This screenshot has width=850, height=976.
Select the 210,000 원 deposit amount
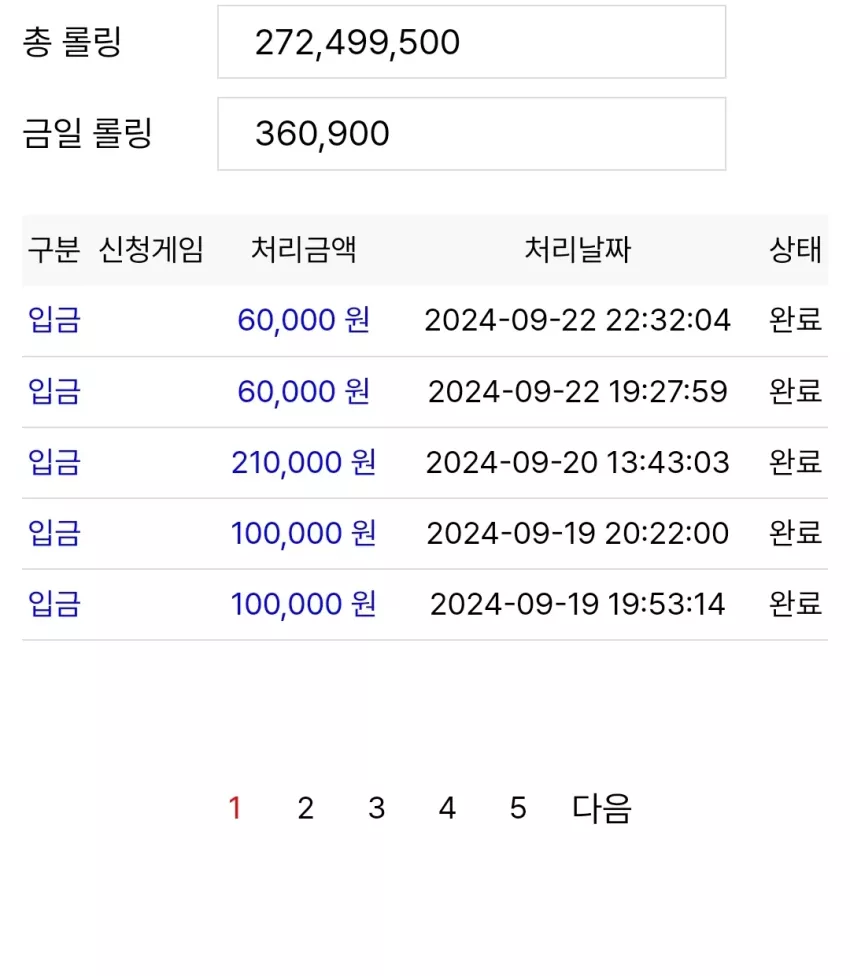[304, 462]
